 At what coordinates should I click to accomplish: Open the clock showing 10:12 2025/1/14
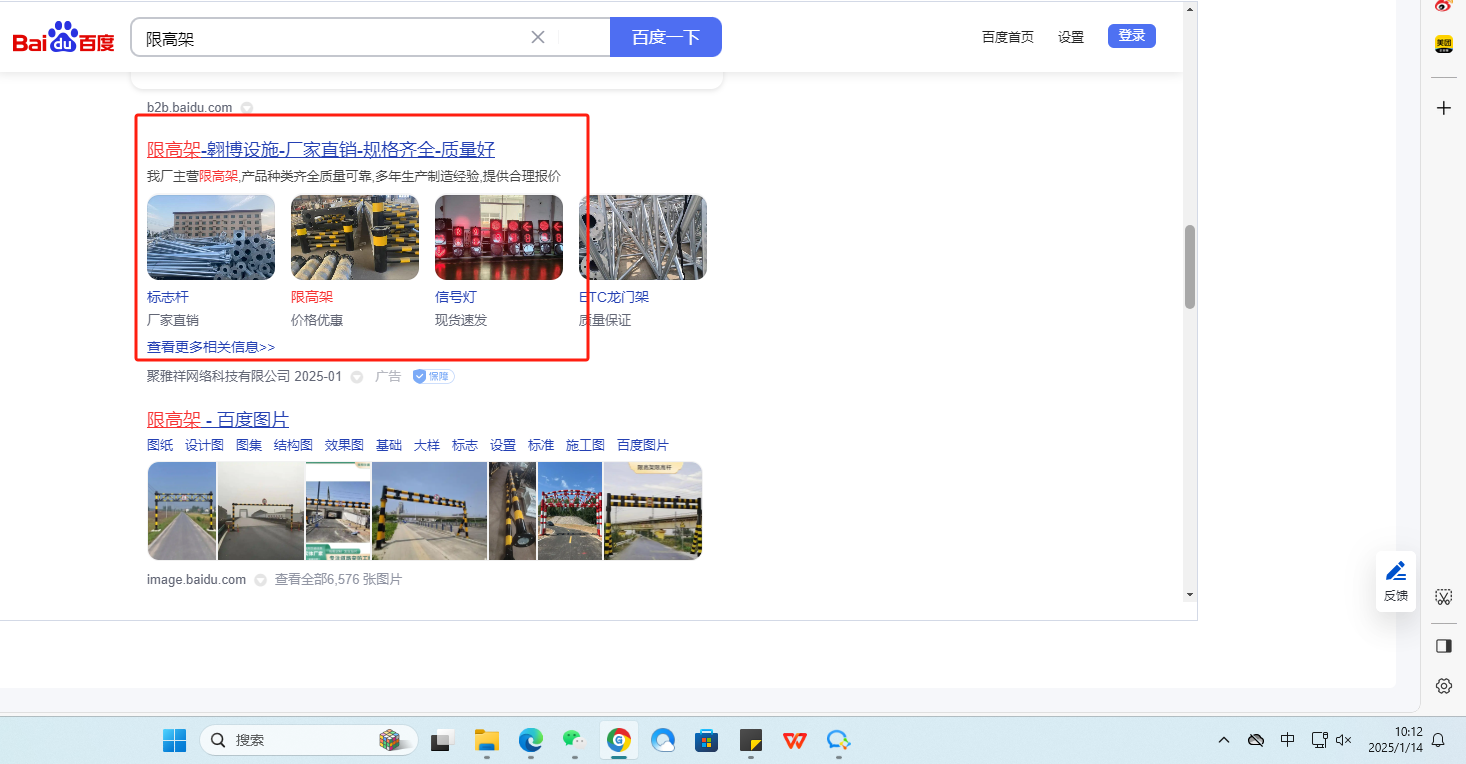[1394, 740]
